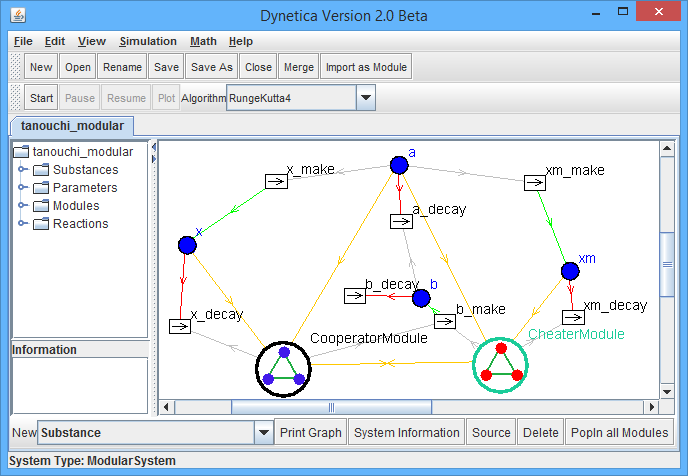Switch to the tanouchi_modular tab
Screen dimensions: 688x476
(72, 126)
